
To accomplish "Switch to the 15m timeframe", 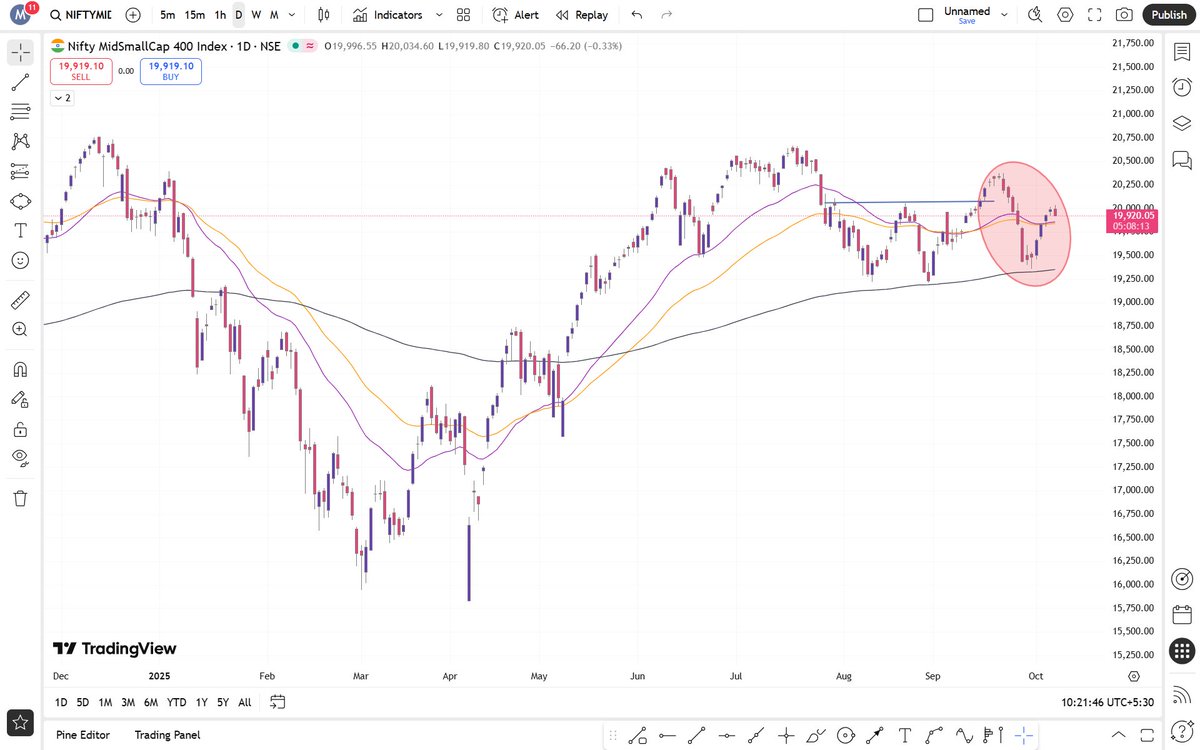I will click(195, 15).
